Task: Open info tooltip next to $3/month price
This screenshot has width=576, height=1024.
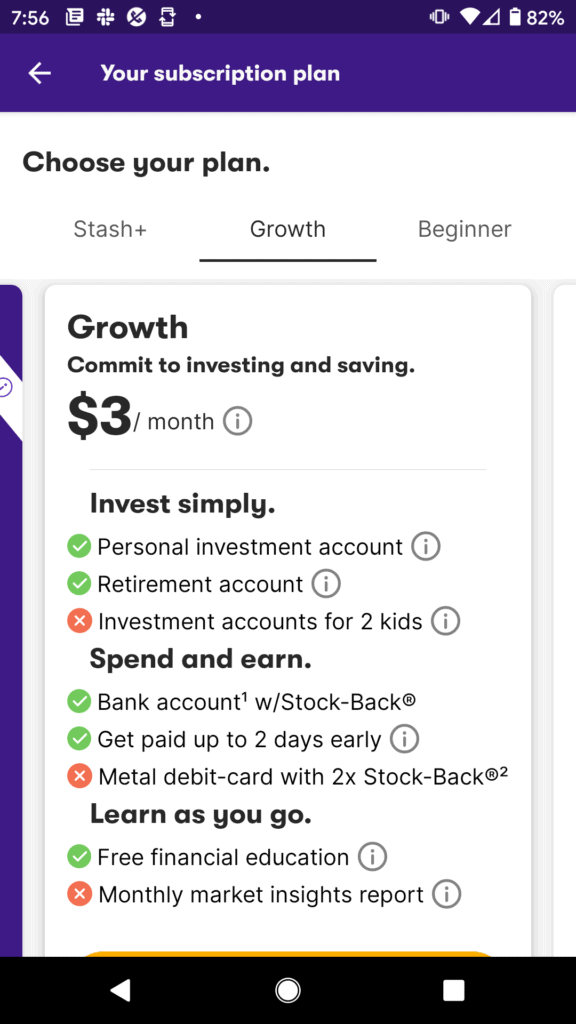Action: pos(237,421)
